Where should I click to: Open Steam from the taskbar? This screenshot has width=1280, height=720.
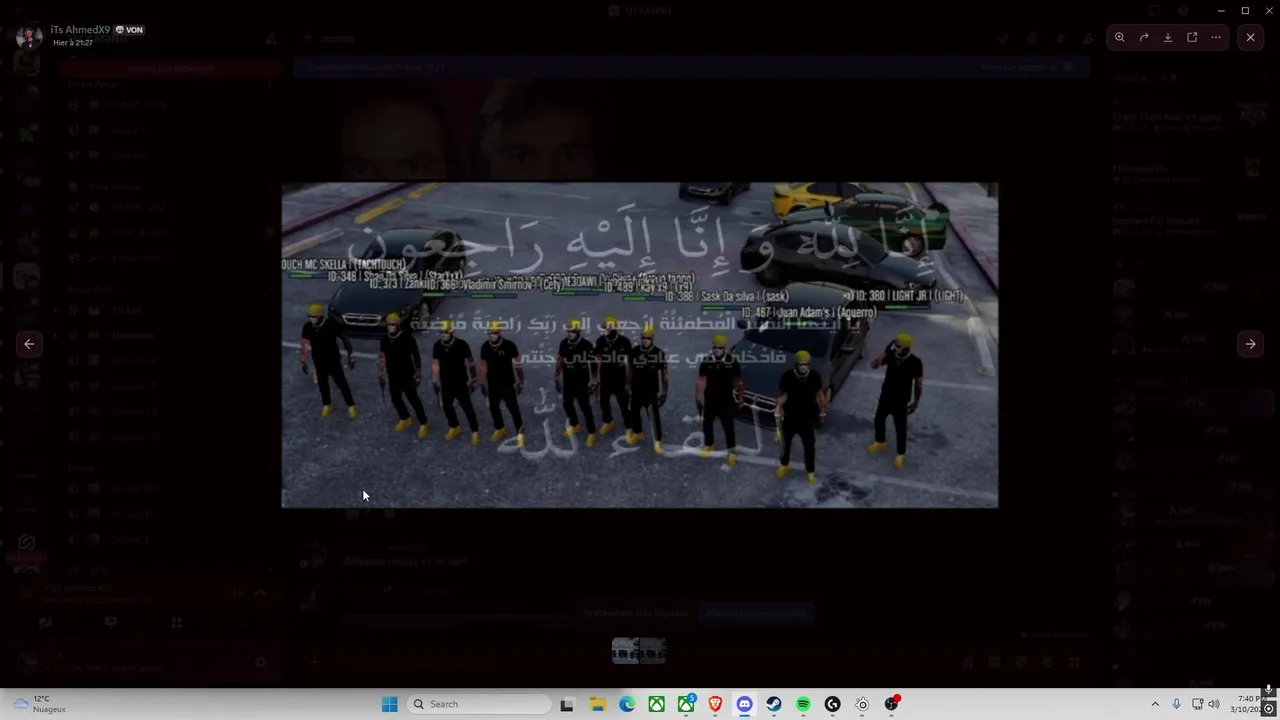point(774,704)
